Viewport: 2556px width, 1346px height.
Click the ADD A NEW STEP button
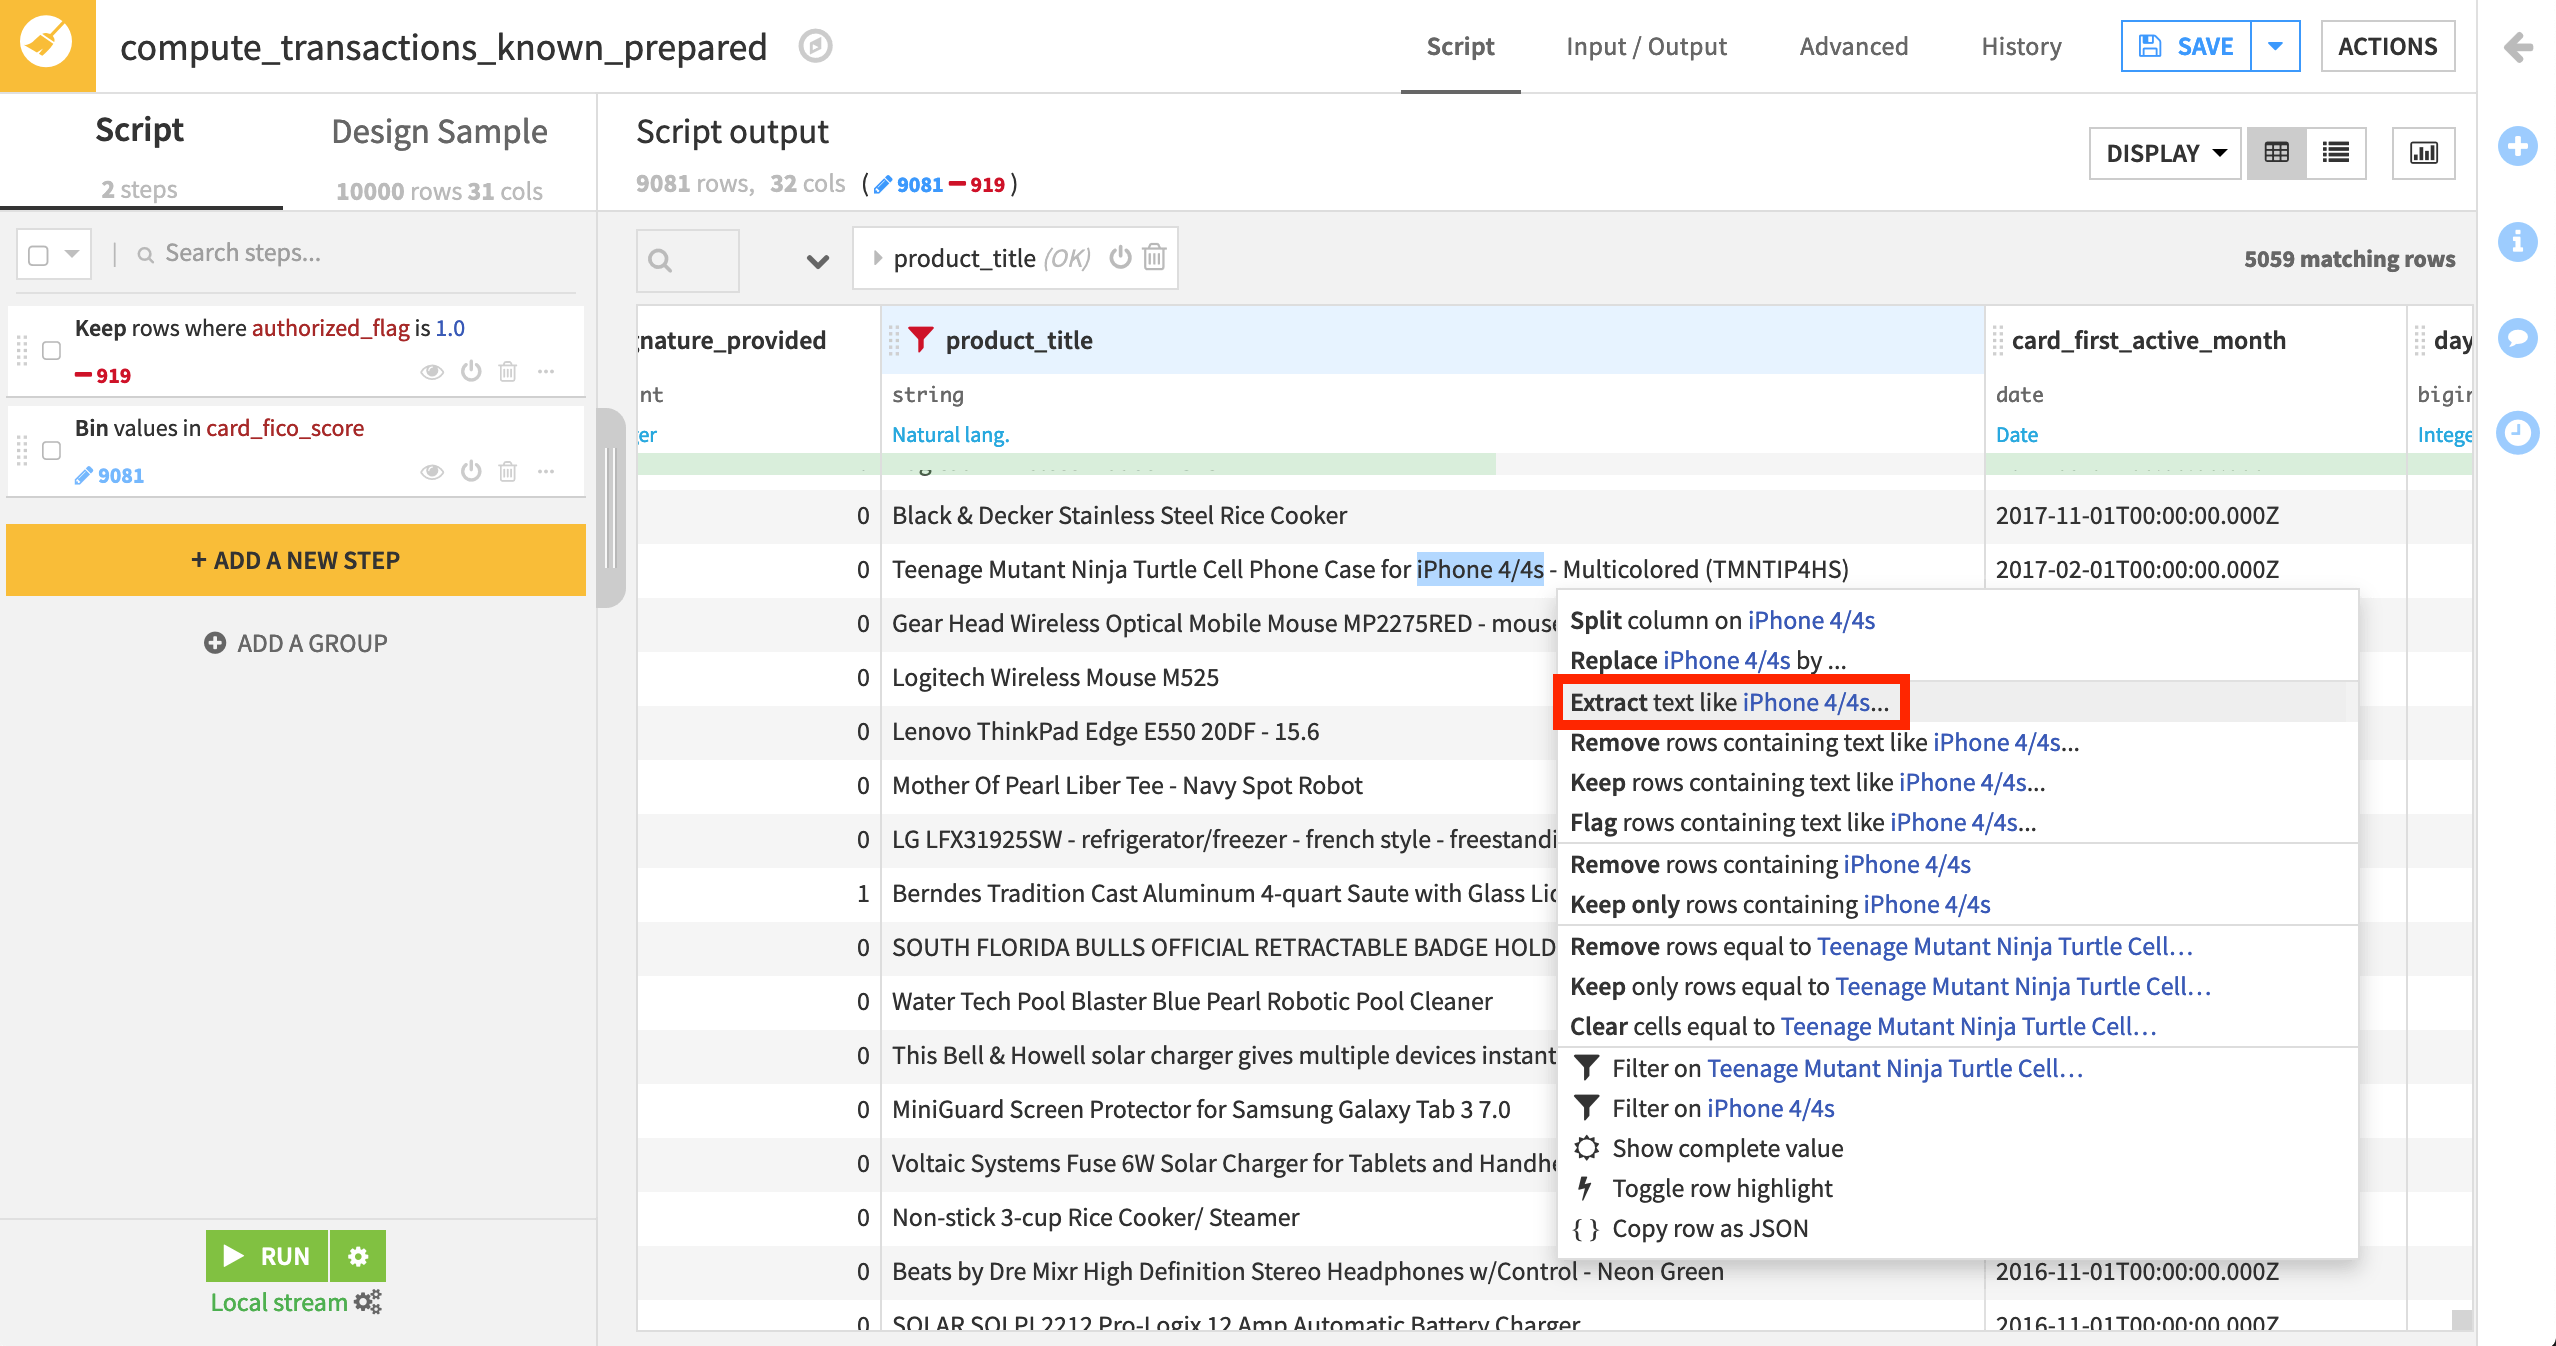click(x=296, y=560)
